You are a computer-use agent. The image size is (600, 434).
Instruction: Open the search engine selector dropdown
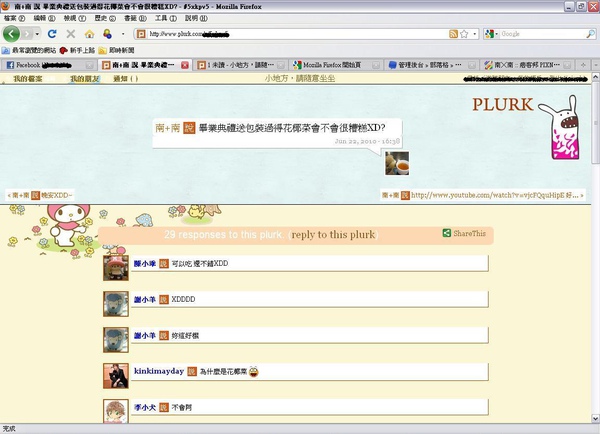click(x=491, y=34)
